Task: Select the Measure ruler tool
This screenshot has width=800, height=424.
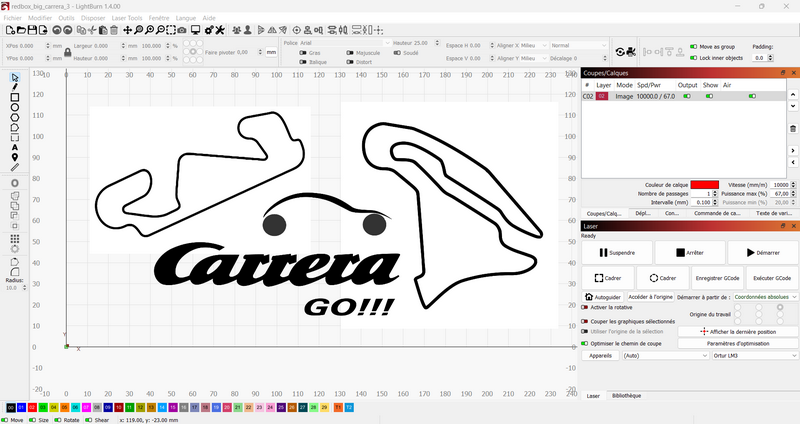Action: (x=15, y=167)
